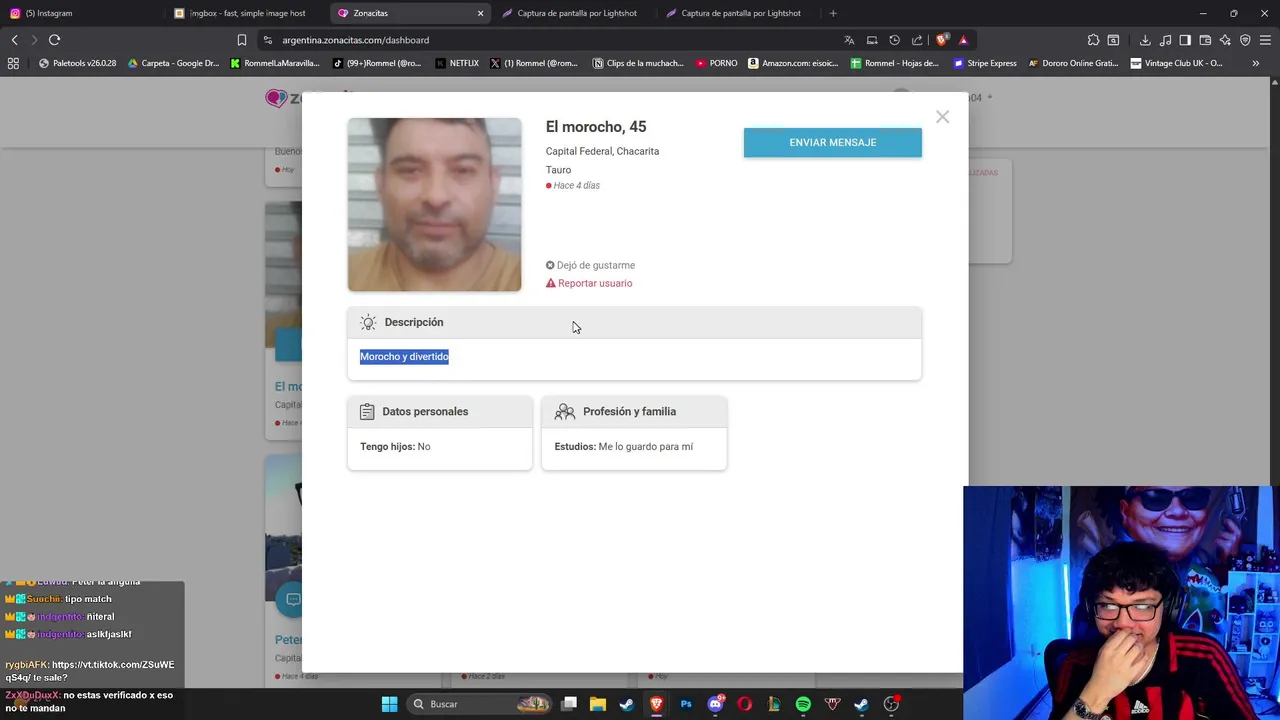Open the Carpeta - Google Drive bookmark
The image size is (1280, 720).
pos(173,63)
